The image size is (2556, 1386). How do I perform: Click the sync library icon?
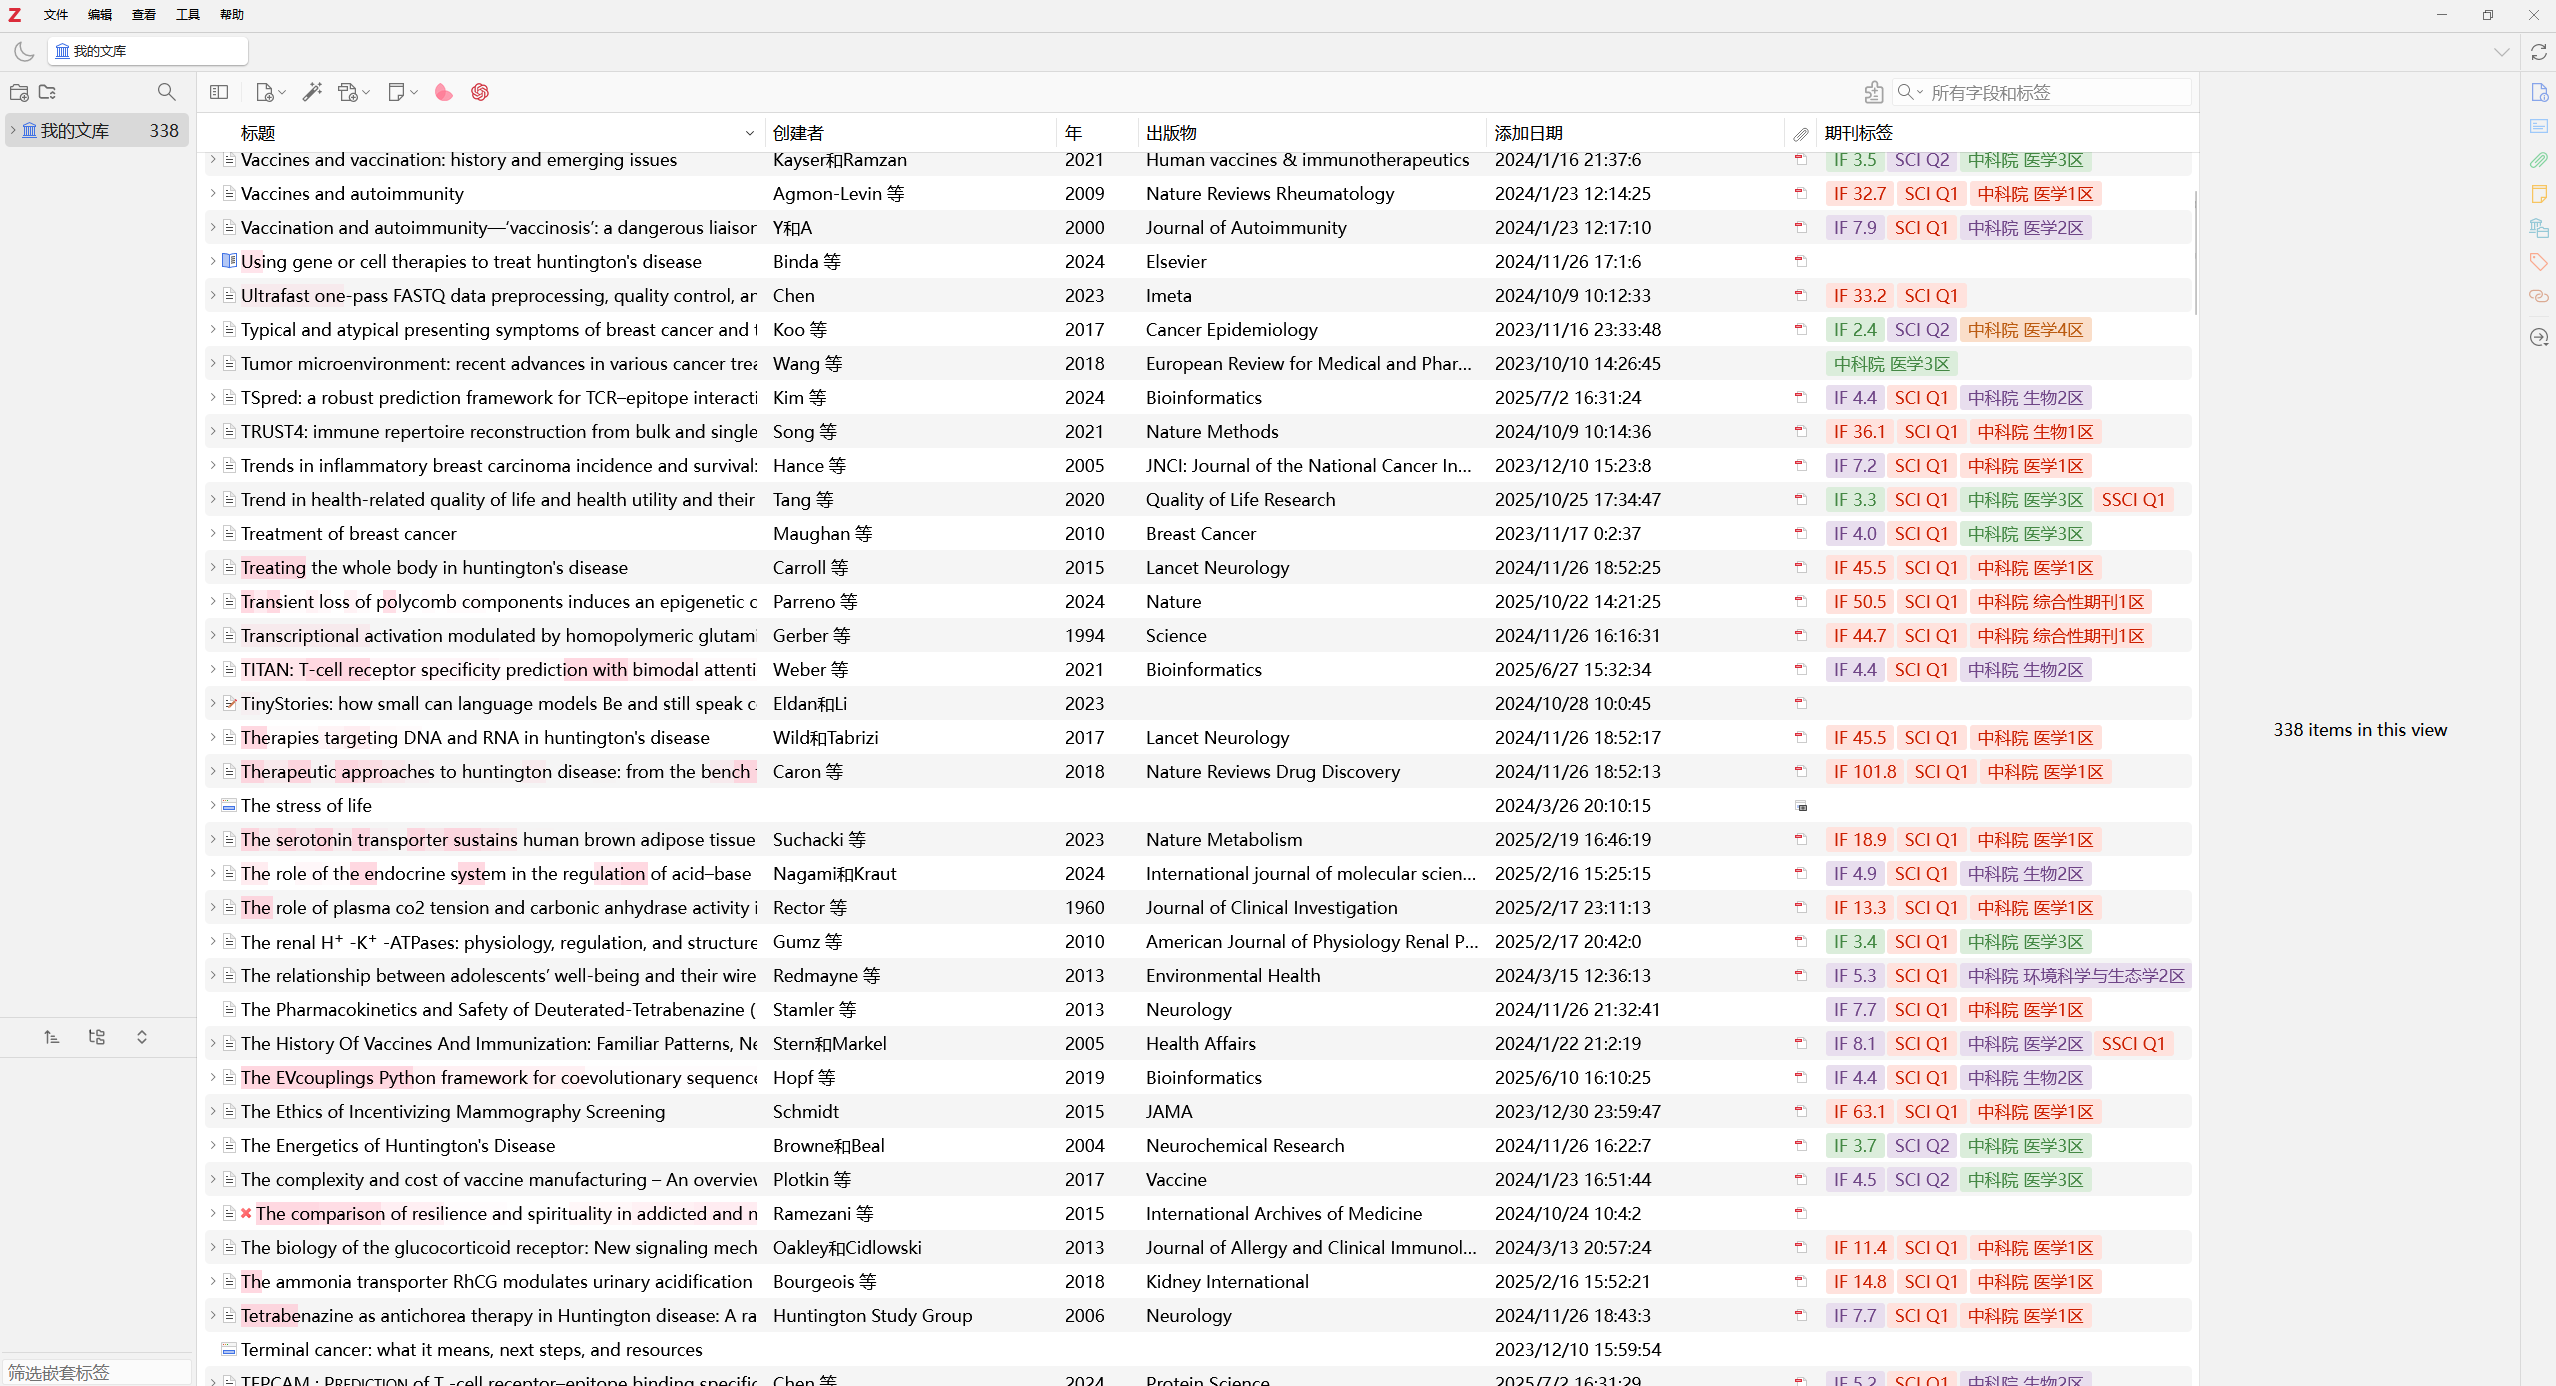[2538, 52]
